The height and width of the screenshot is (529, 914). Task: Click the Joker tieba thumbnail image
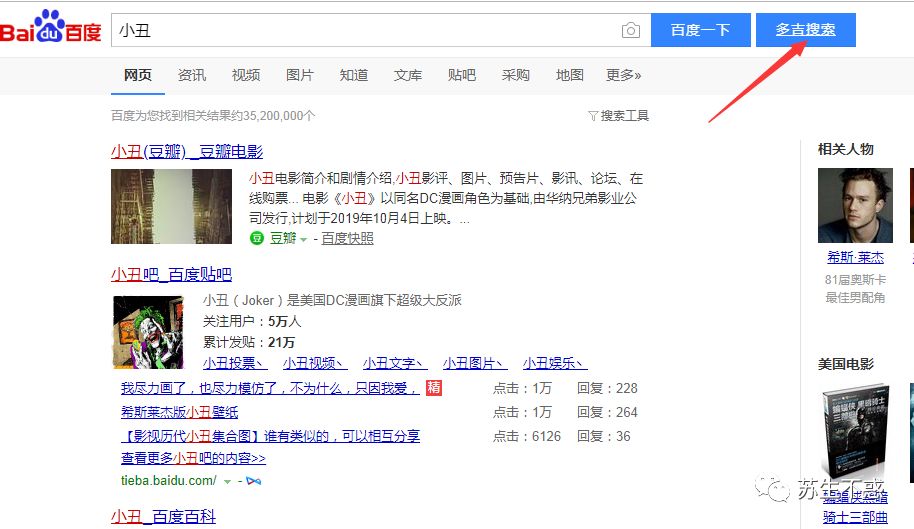coord(148,332)
